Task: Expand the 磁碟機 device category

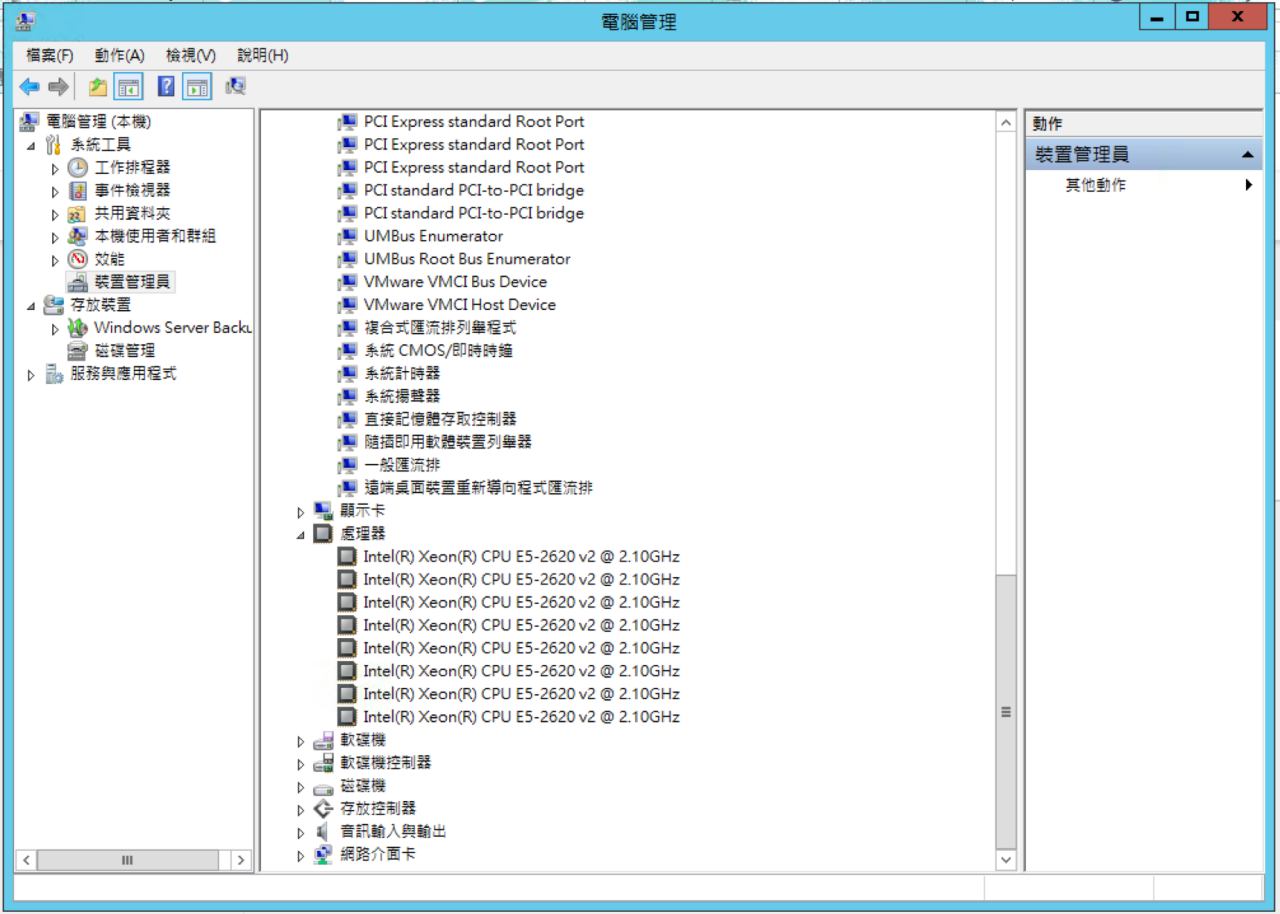Action: coord(301,787)
